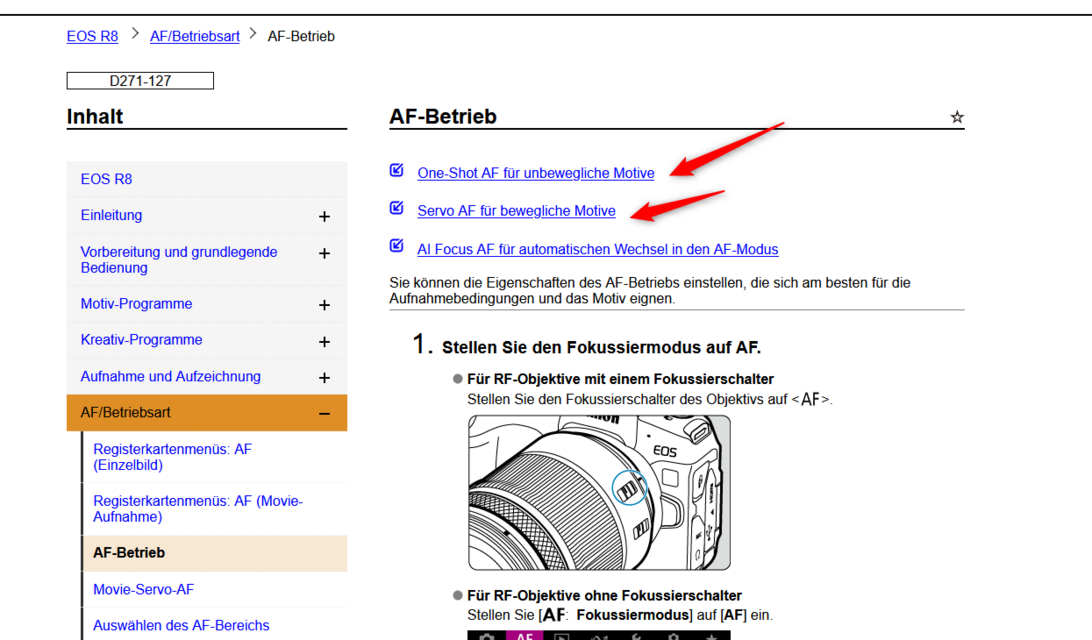
Task: Open Registerkartenmenüs: AF (Movie-Aufnahme) sidebar item
Action: pos(197,509)
